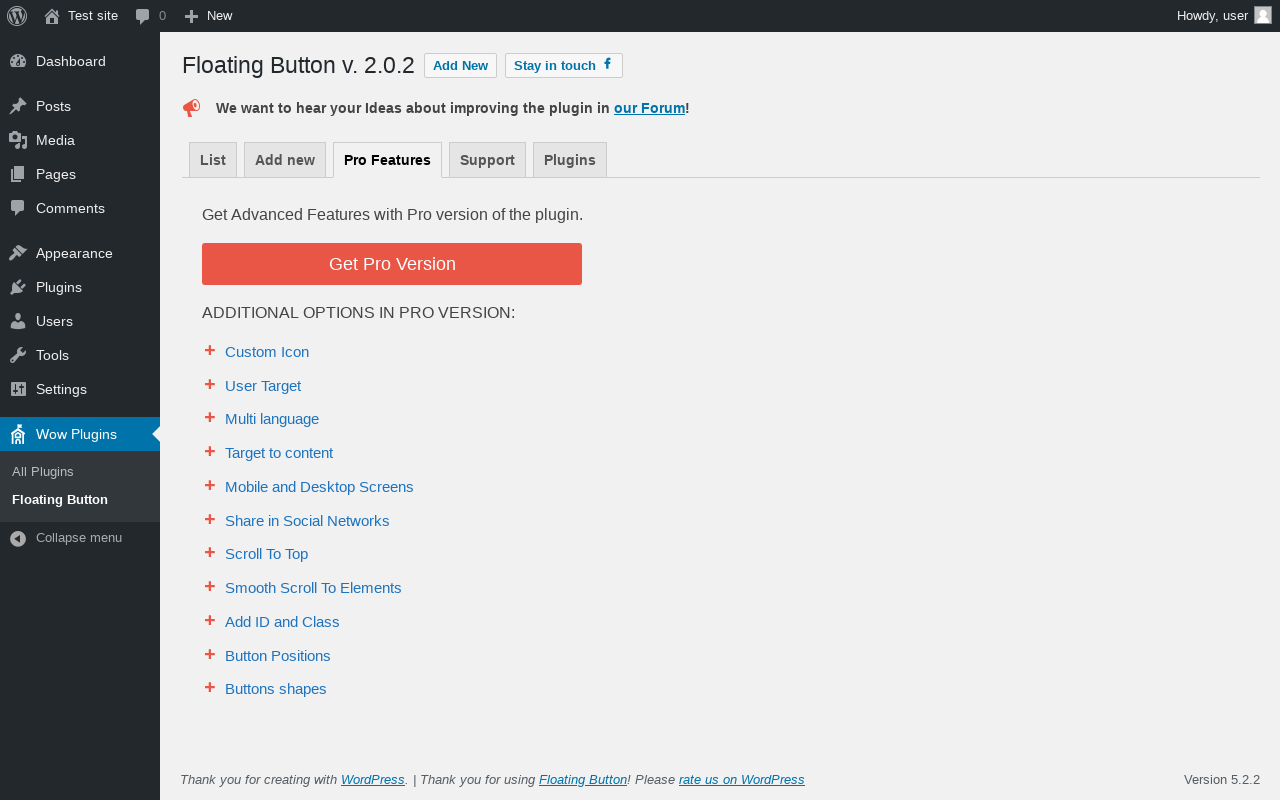Expand the Custom Icon feature plus

[210, 351]
